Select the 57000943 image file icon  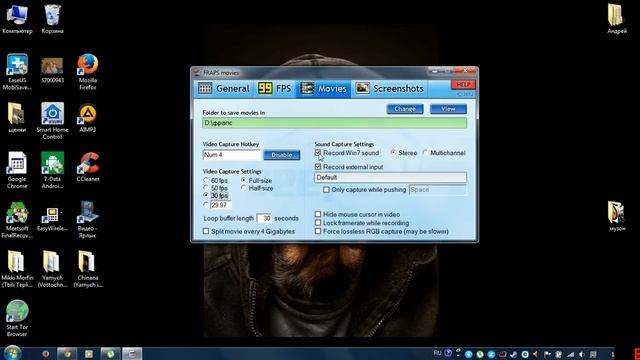click(52, 69)
